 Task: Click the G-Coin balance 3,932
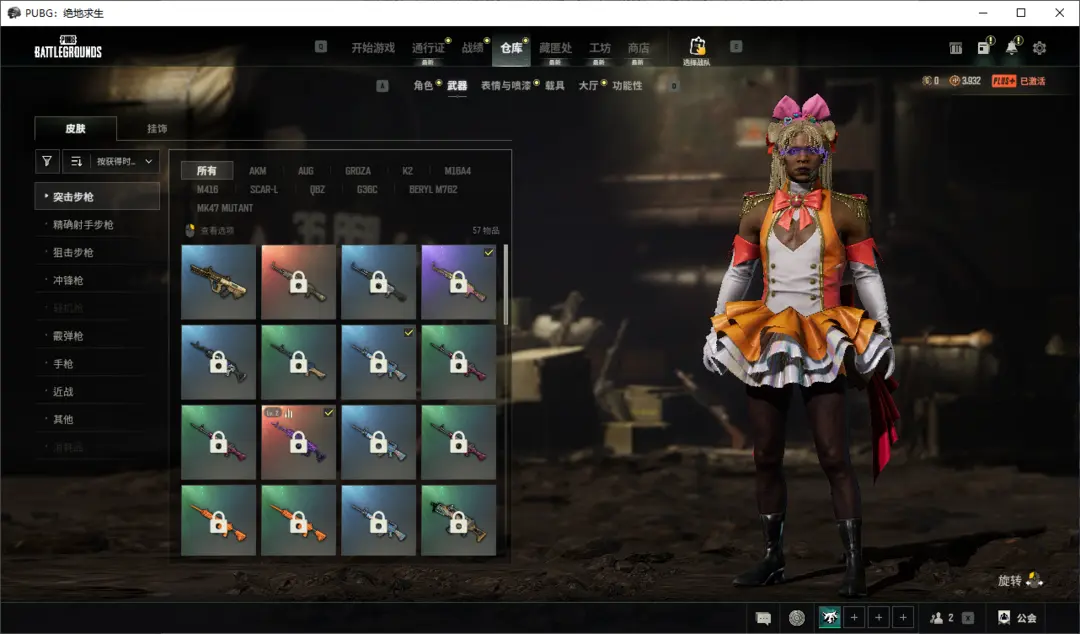(x=965, y=81)
